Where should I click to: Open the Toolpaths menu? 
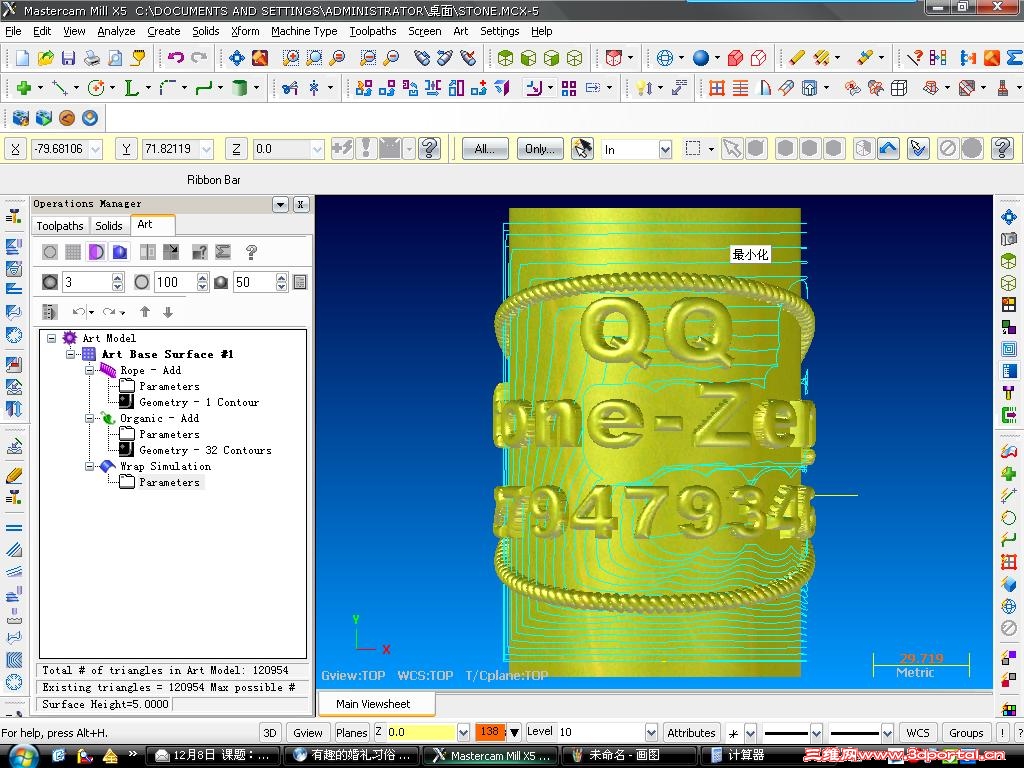coord(372,31)
